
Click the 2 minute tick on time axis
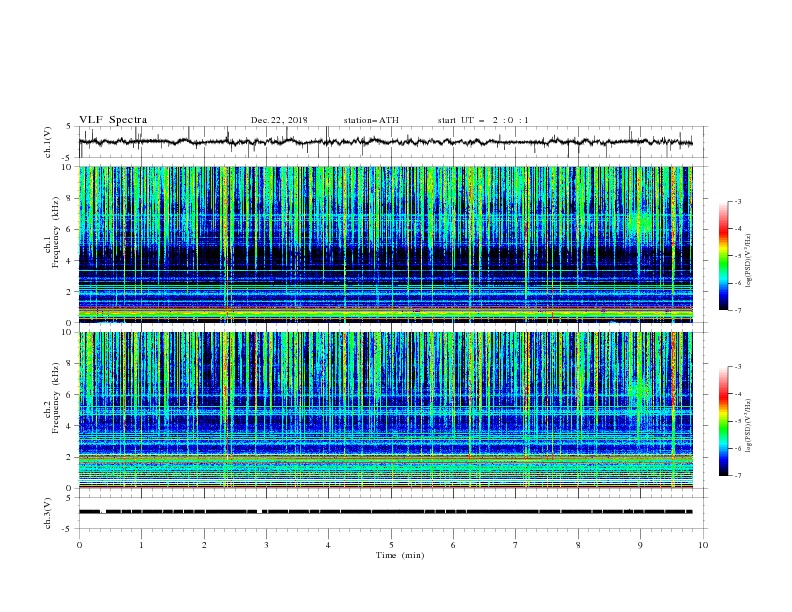coord(204,545)
